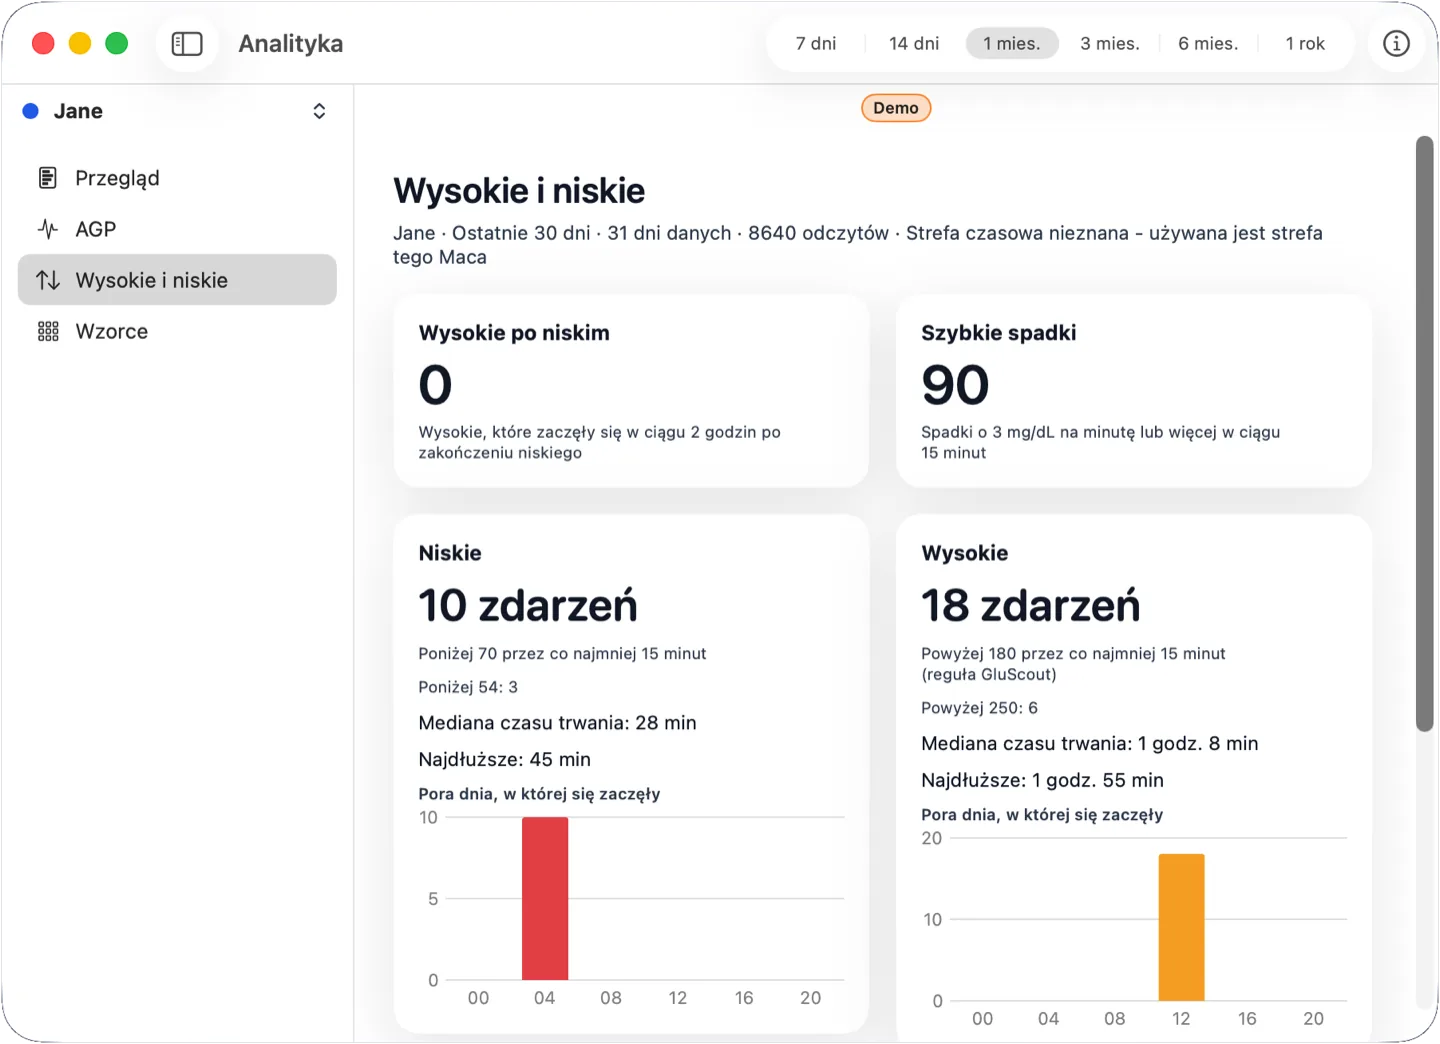Click the Wysokie i niskie page heading
1440x1044 pixels.
pos(519,191)
